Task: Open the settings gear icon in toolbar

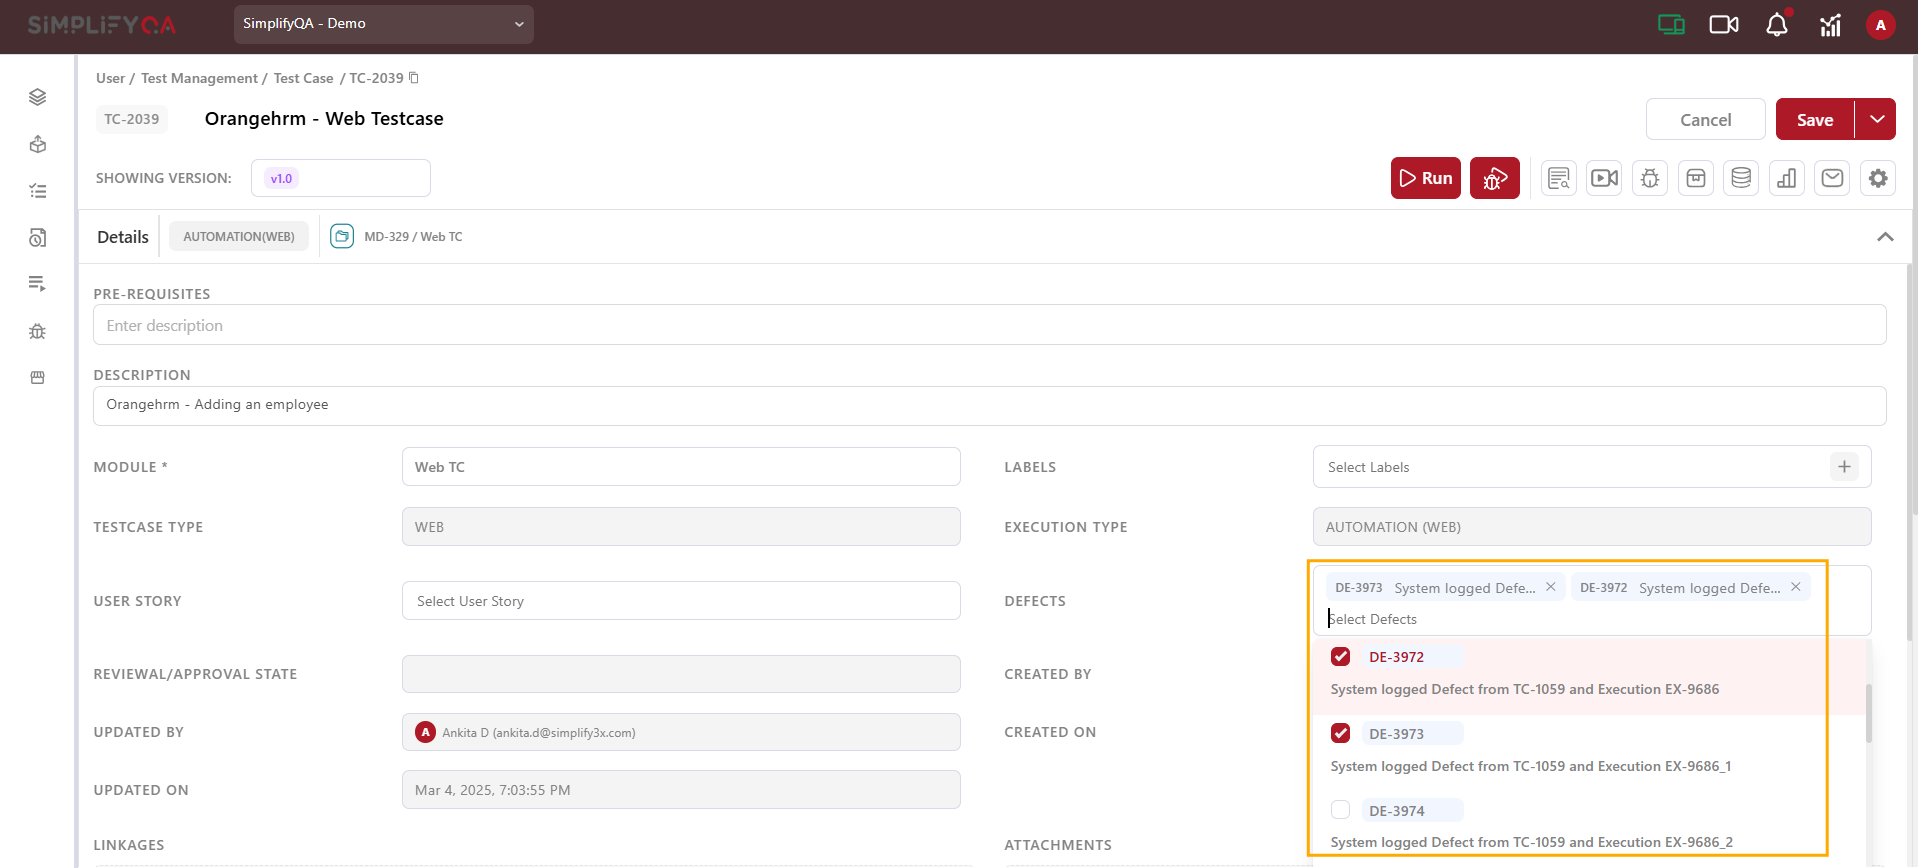Action: click(1877, 178)
